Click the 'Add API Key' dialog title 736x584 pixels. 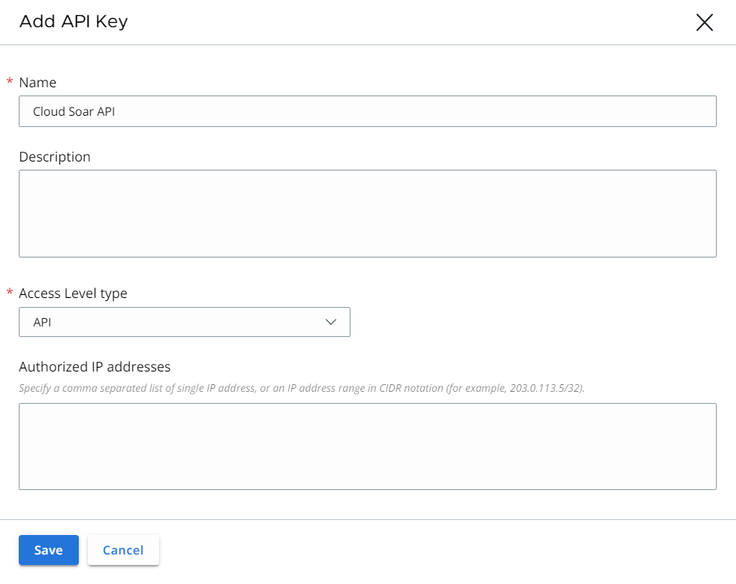tap(73, 22)
